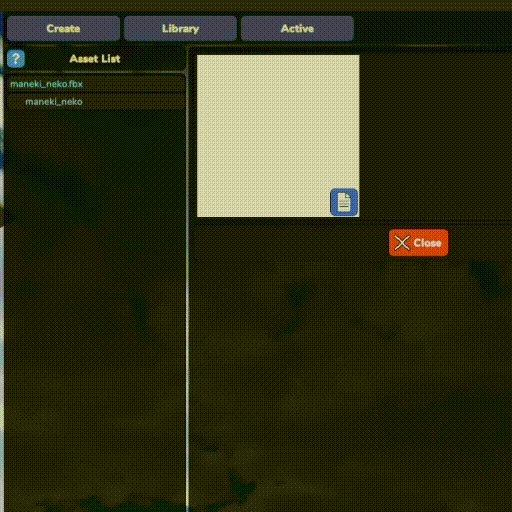Click the red Close button

419,243
